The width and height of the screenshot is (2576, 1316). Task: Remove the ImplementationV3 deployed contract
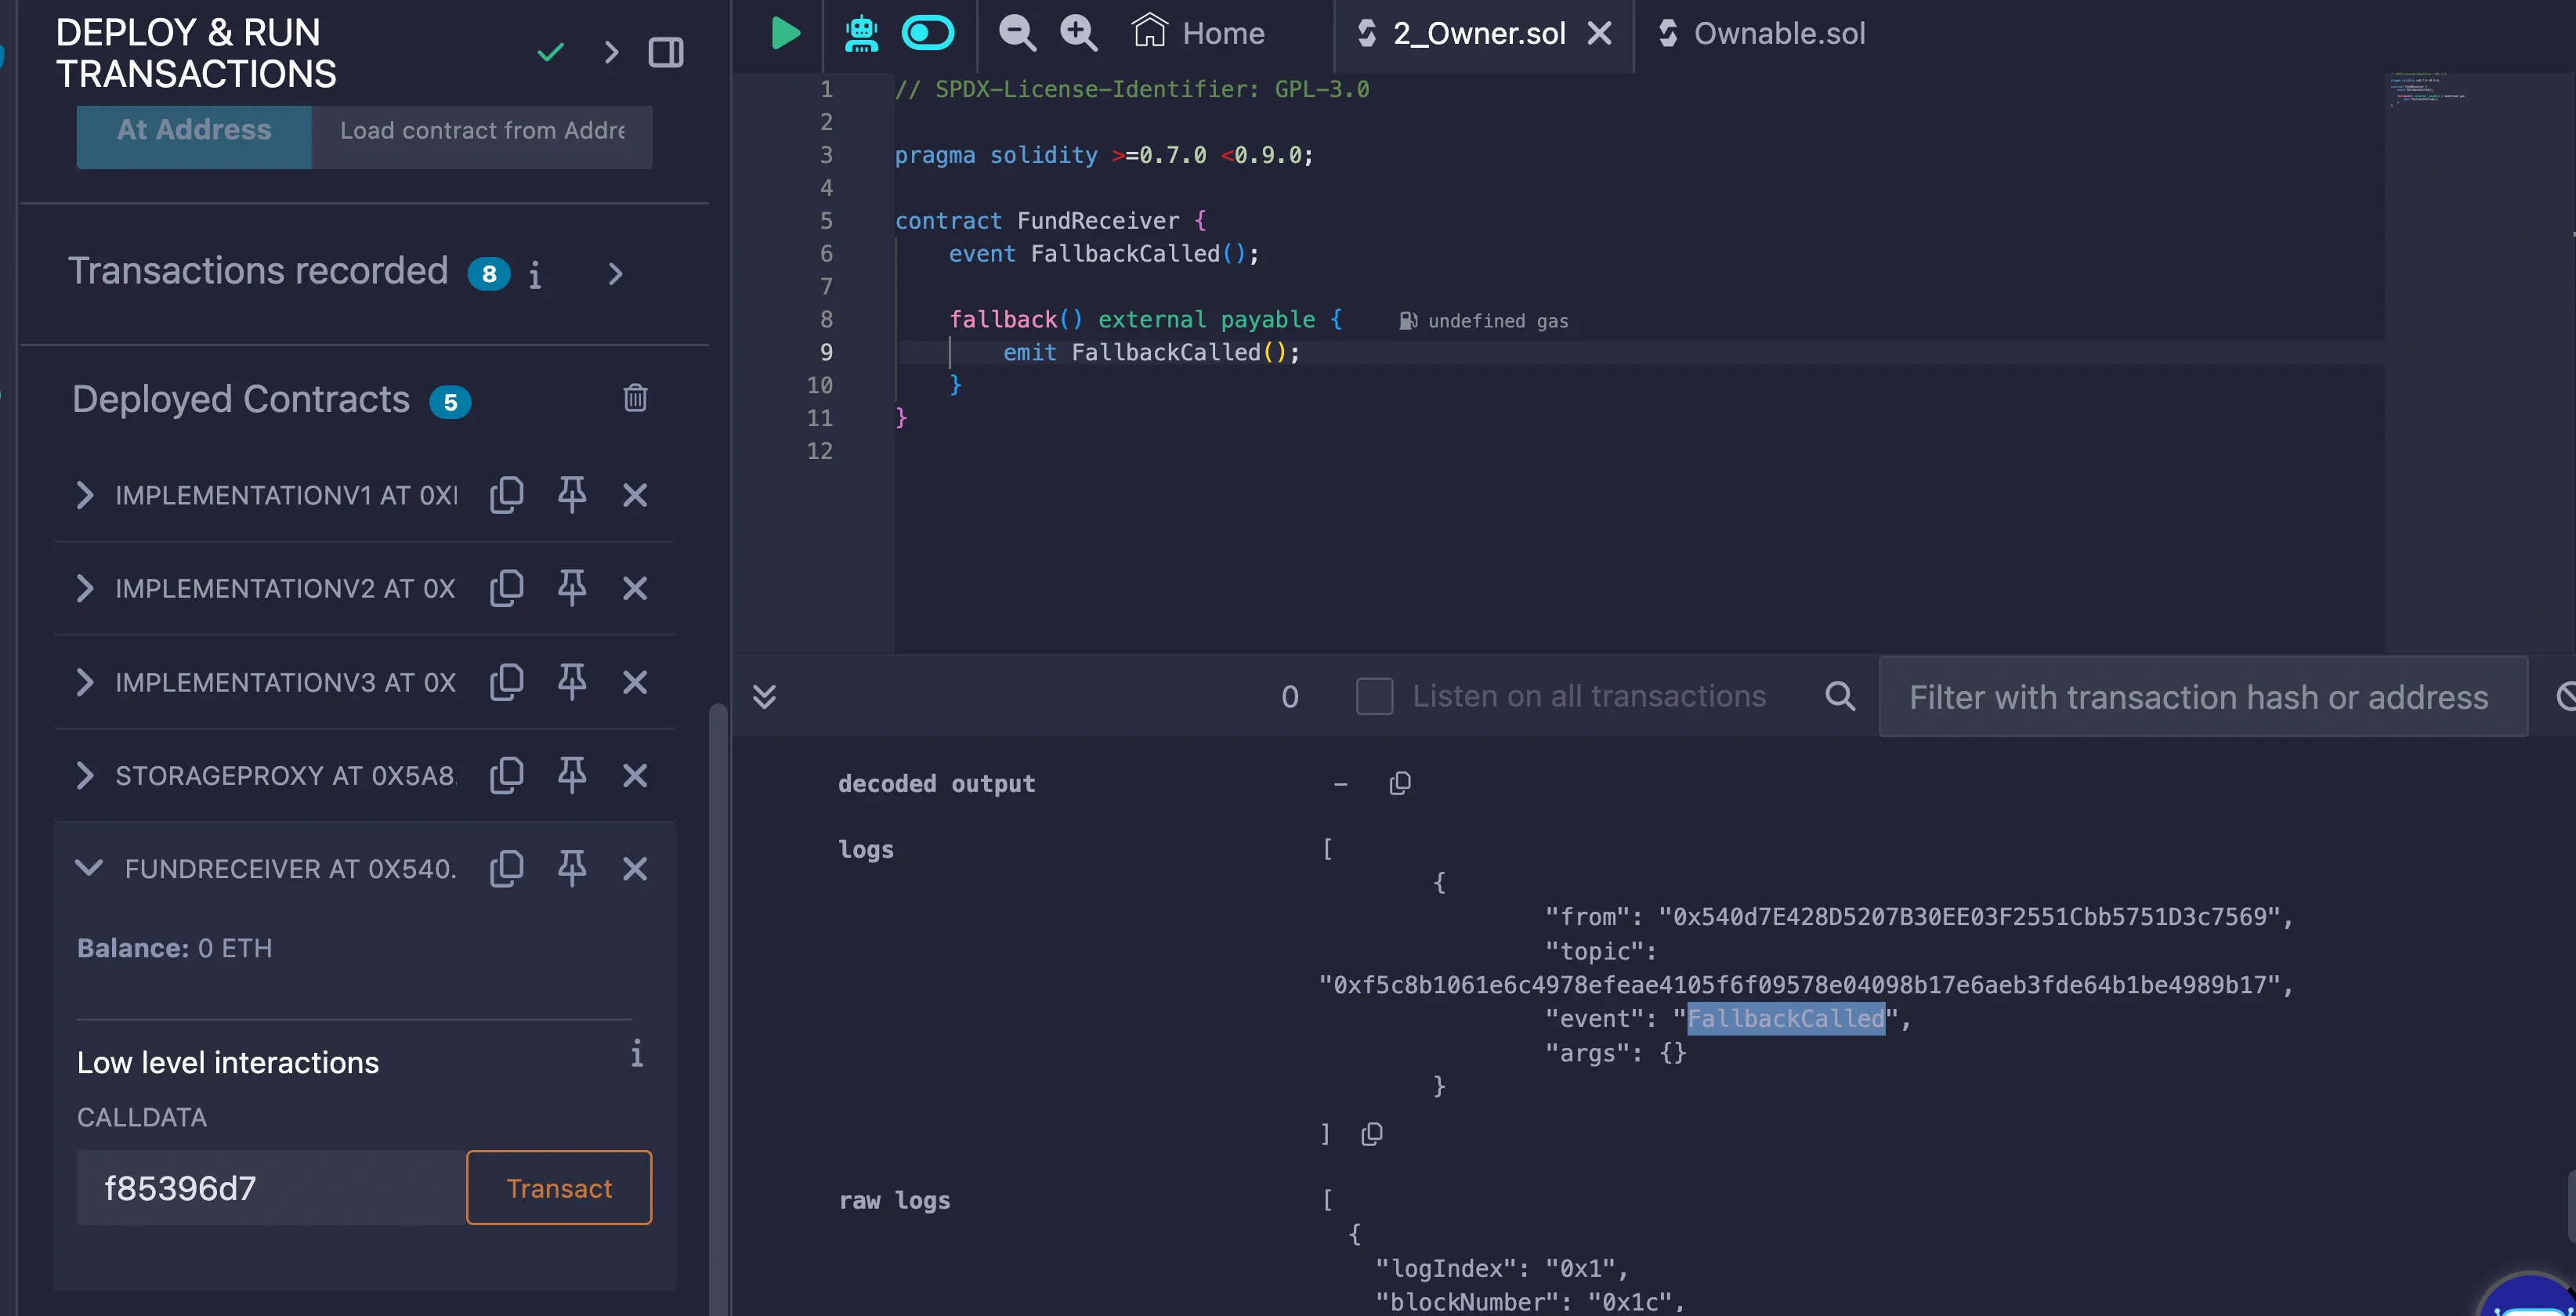click(635, 682)
